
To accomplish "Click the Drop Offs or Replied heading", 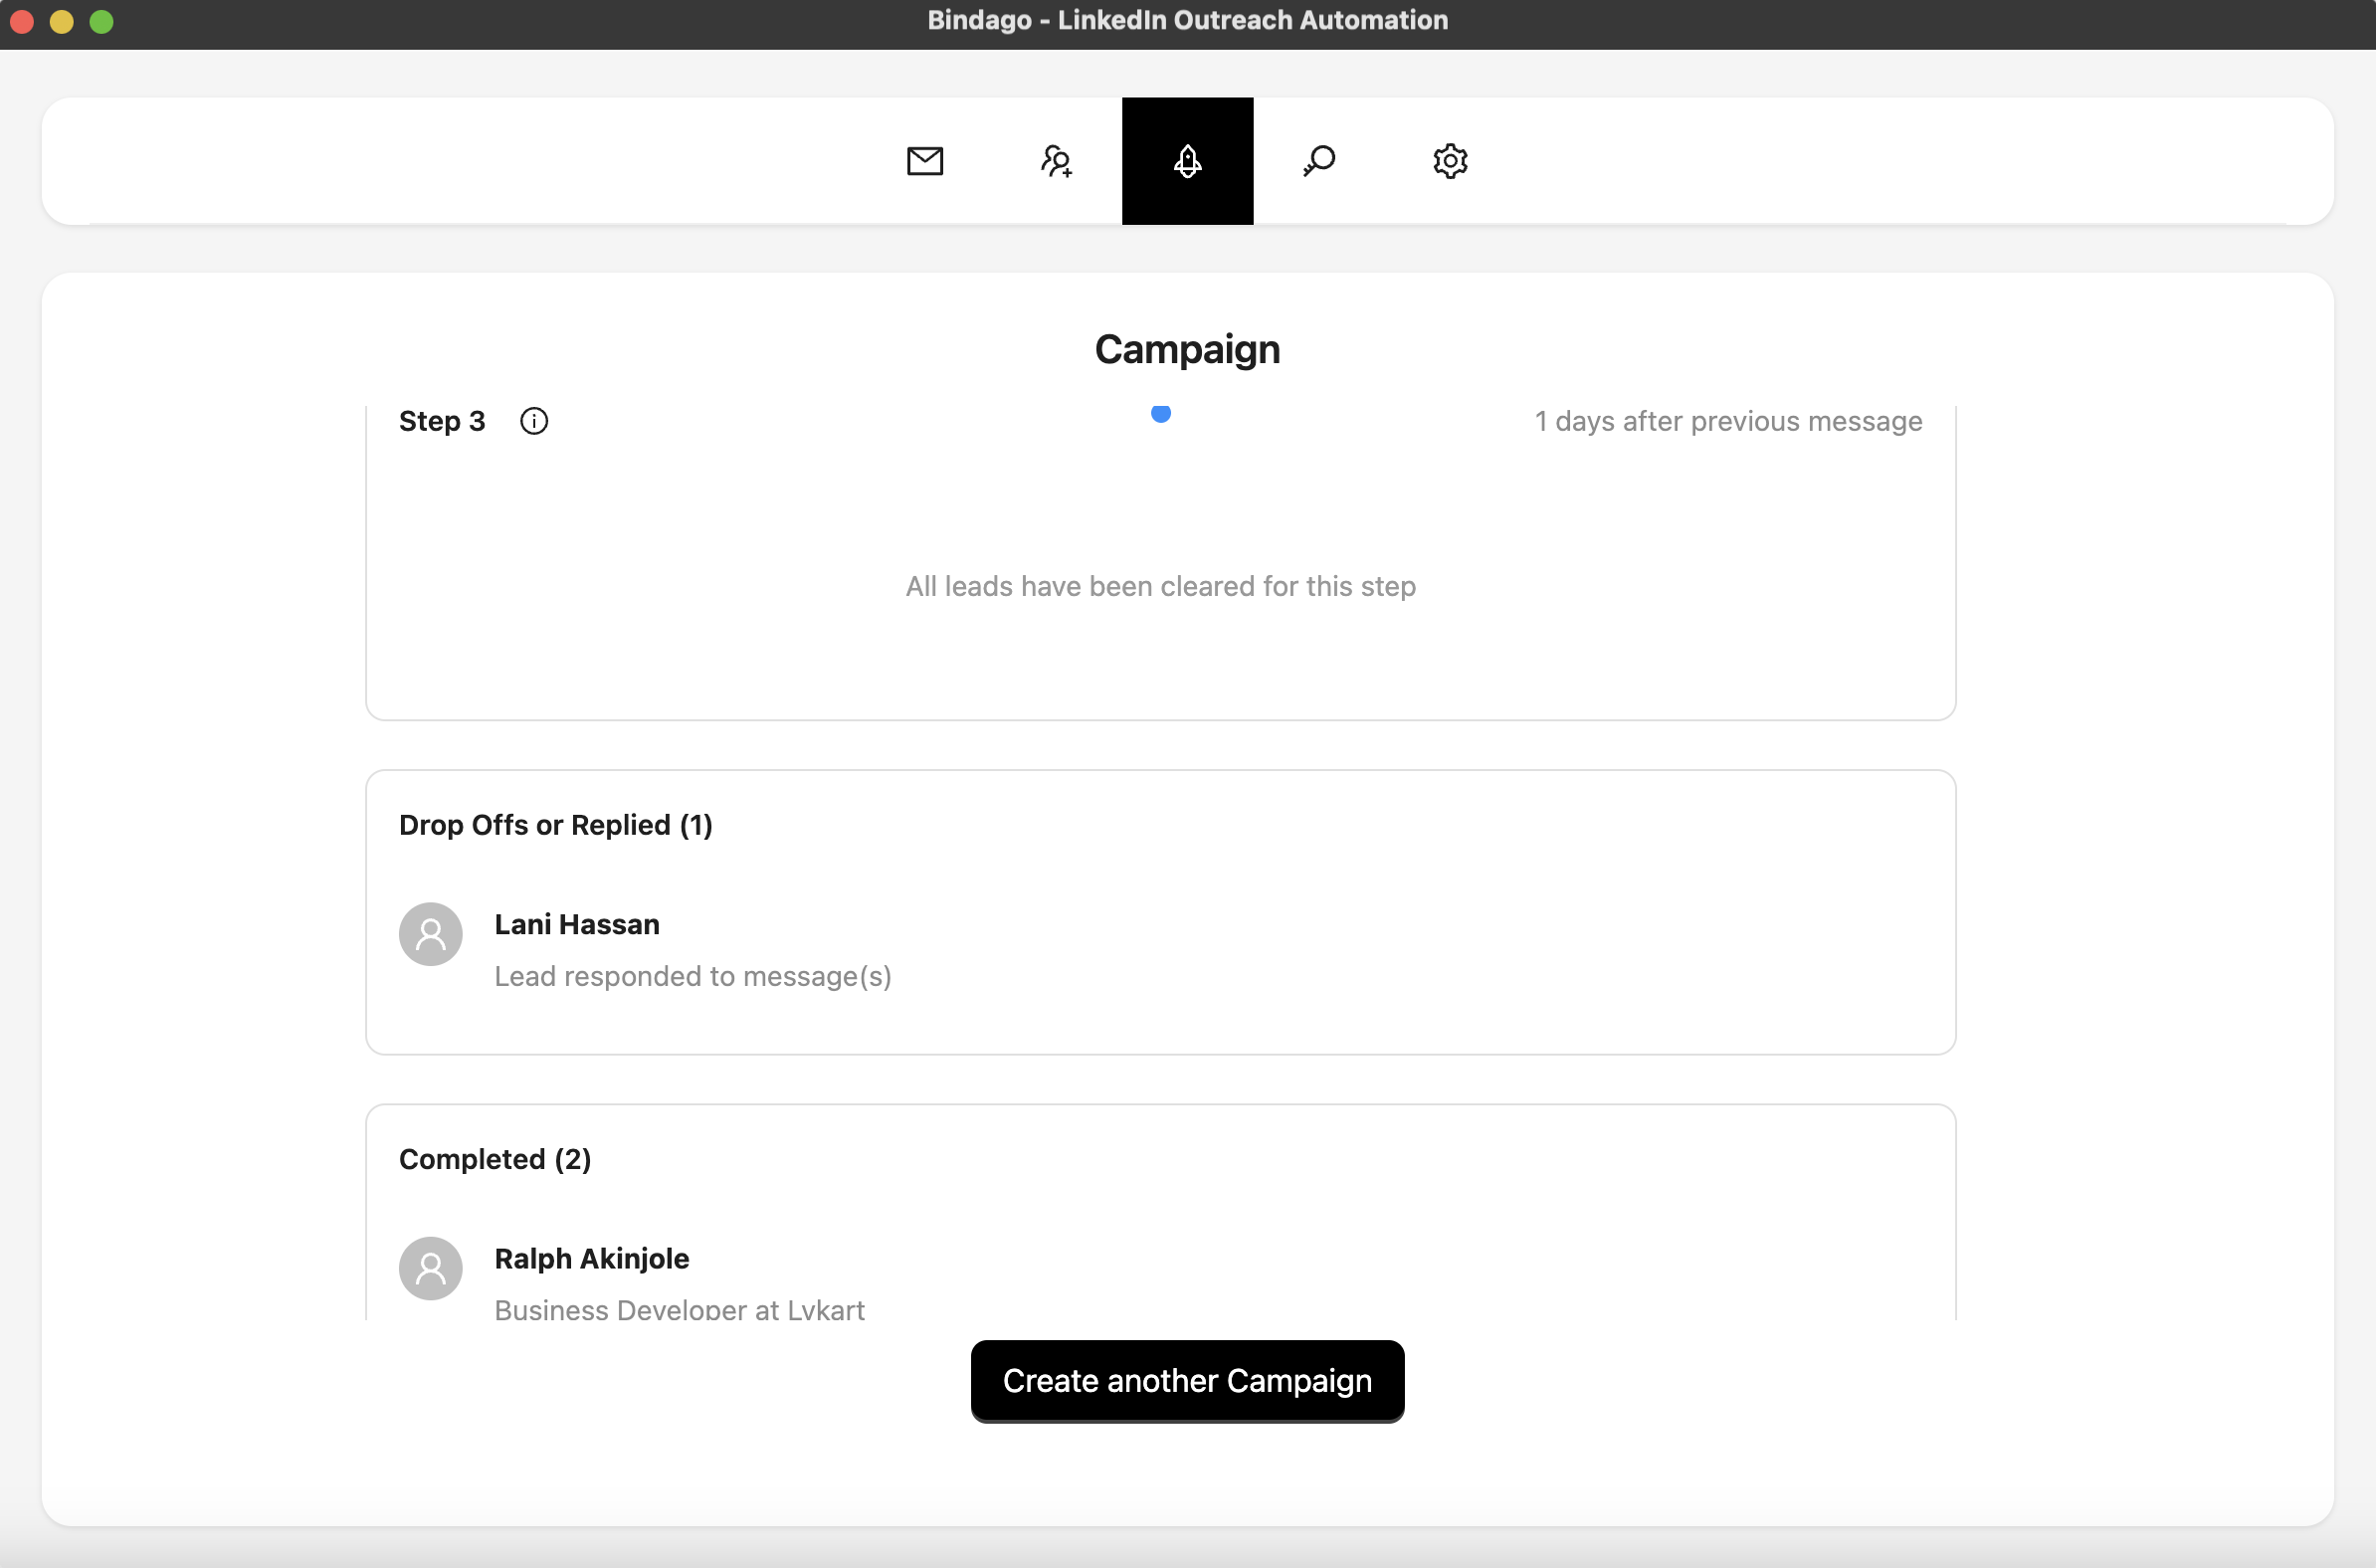I will pos(555,825).
